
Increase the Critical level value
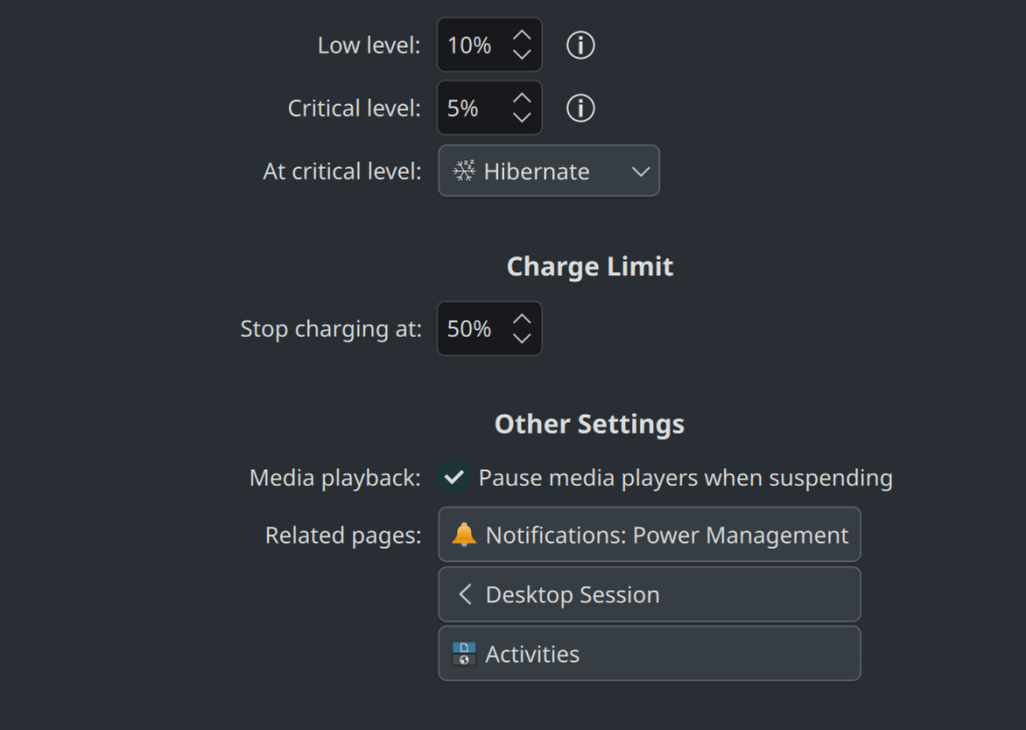522,98
